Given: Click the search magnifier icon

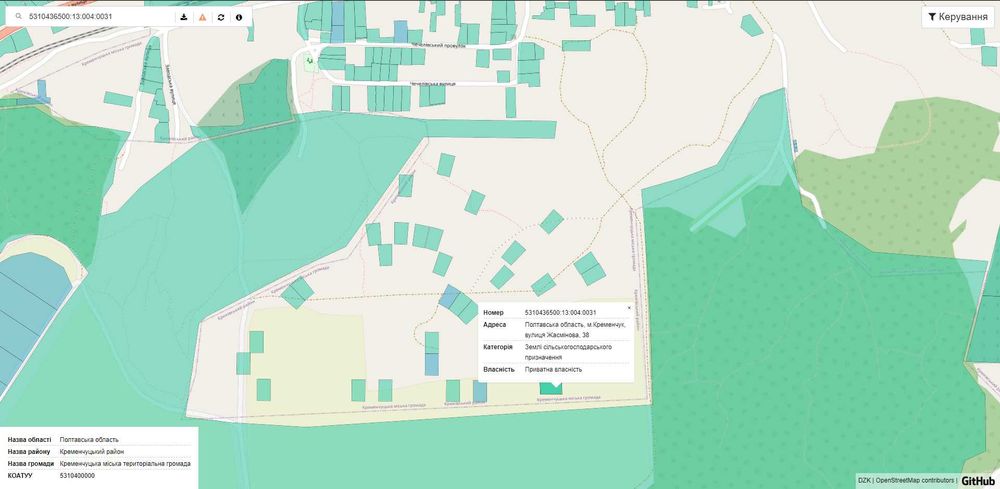Looking at the screenshot, I should (x=19, y=17).
